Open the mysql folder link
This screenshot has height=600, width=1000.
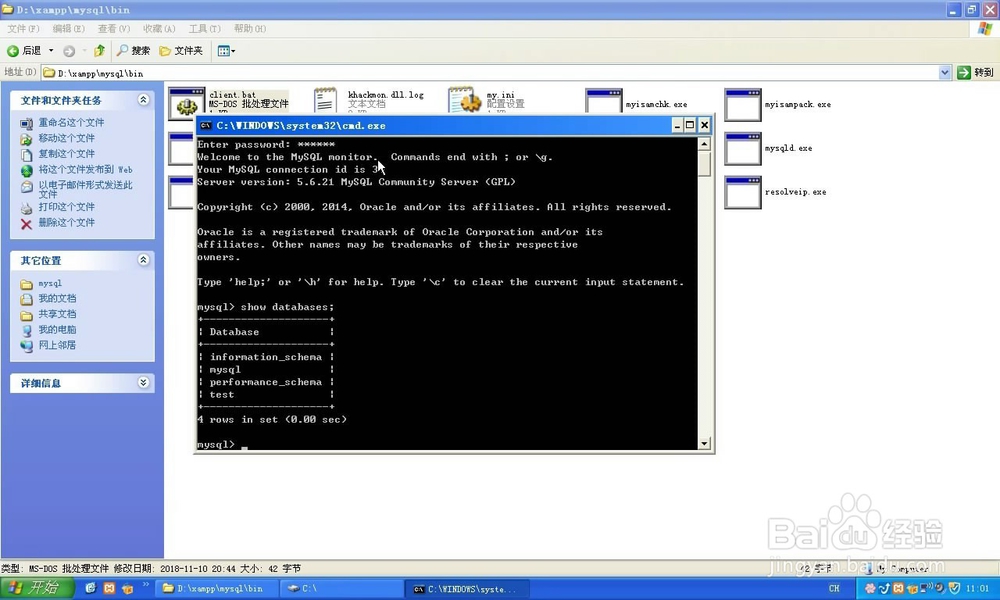50,283
